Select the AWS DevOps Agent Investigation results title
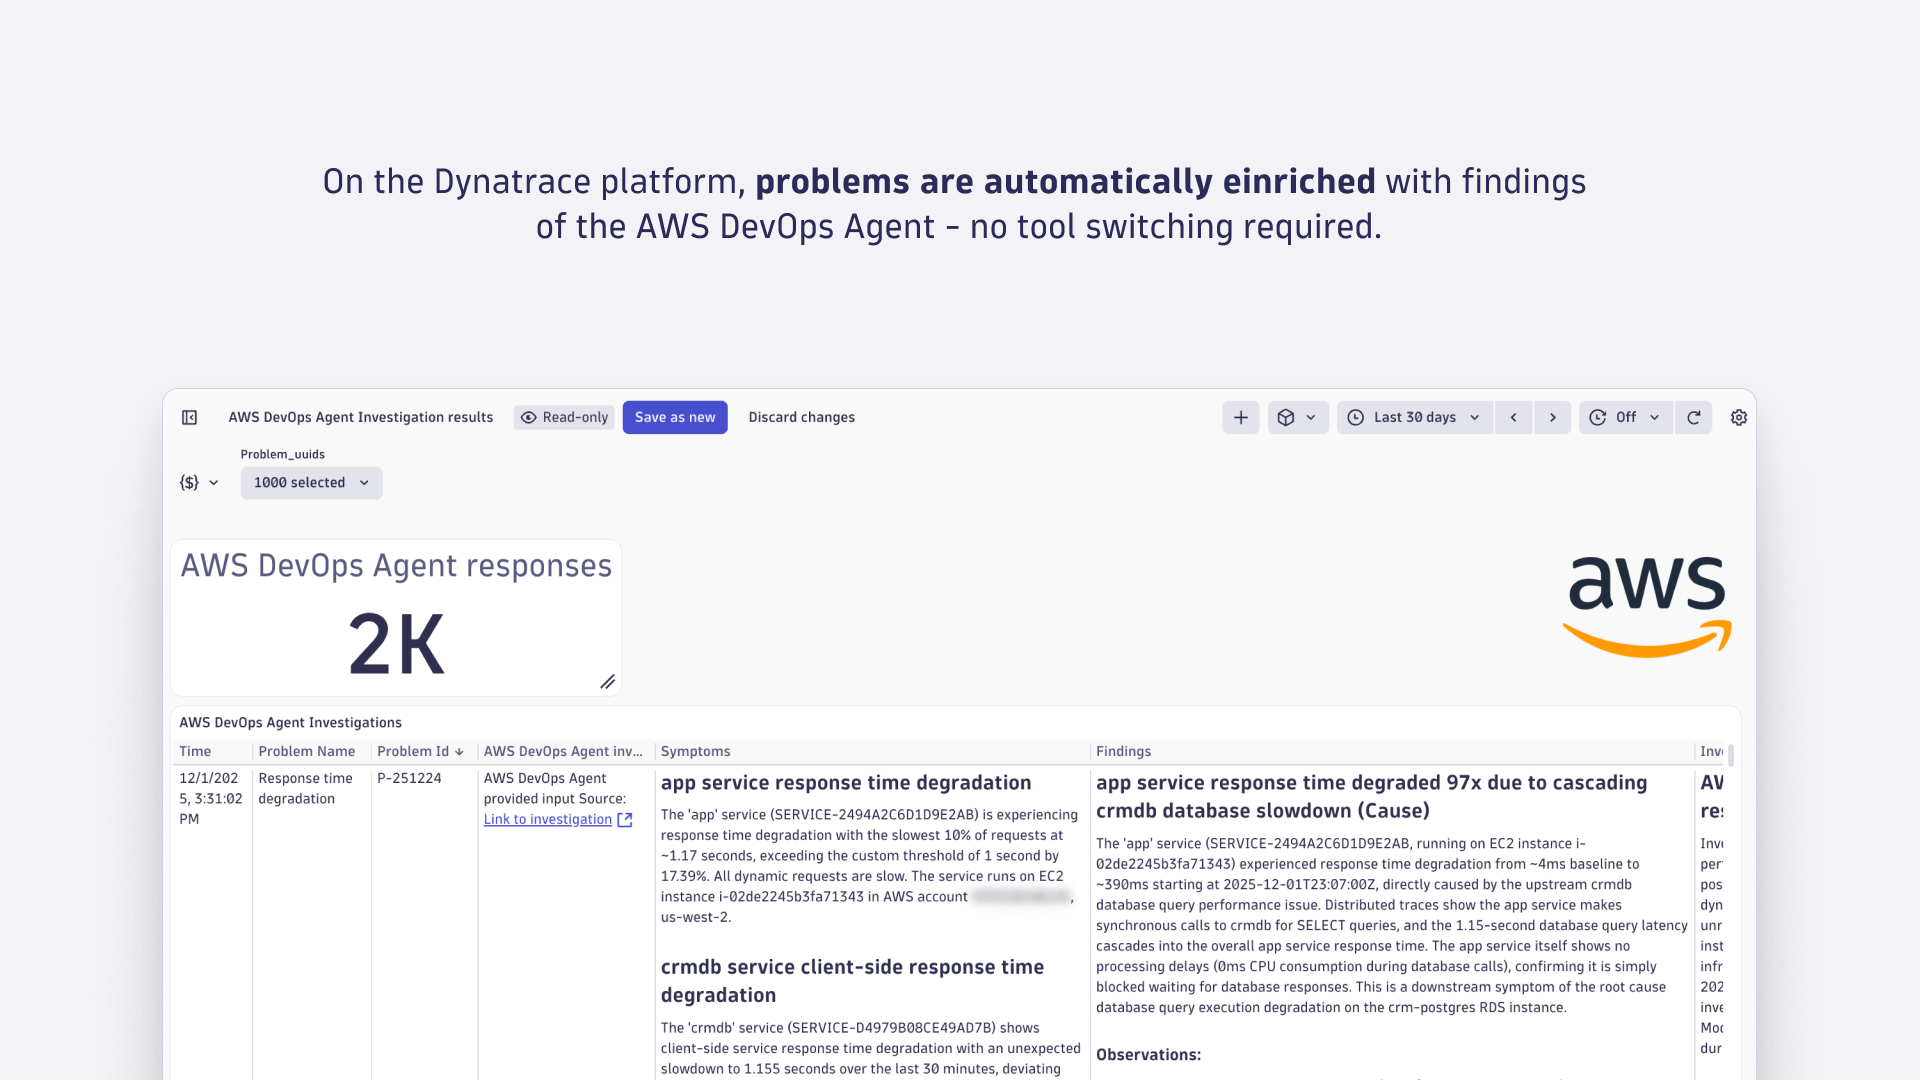1920x1080 pixels. pyautogui.click(x=360, y=417)
